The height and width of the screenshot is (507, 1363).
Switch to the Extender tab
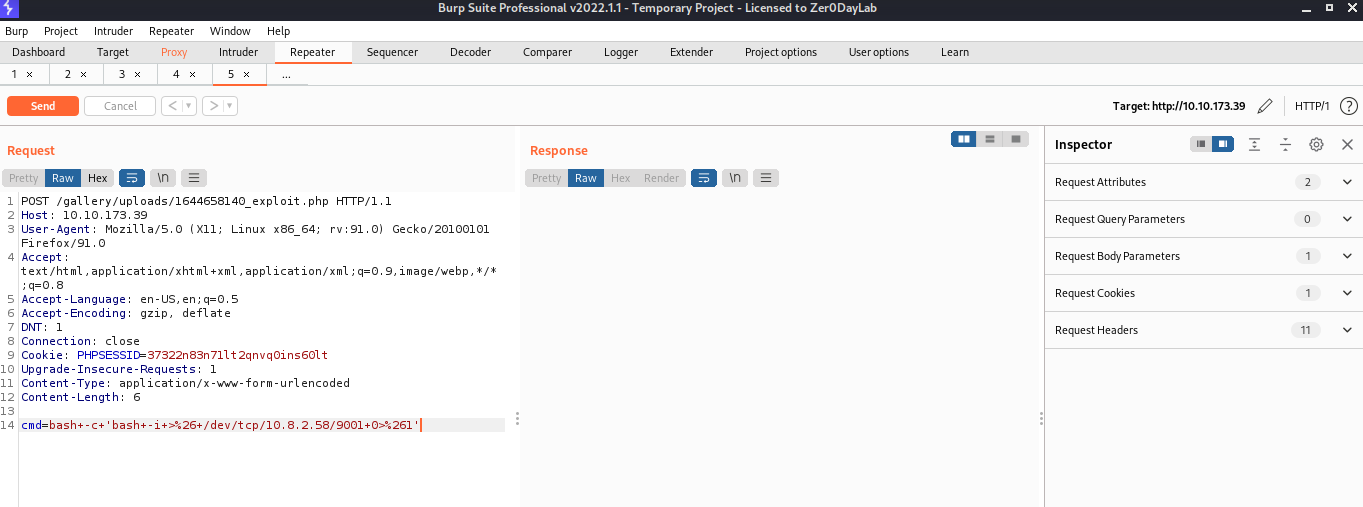692,52
